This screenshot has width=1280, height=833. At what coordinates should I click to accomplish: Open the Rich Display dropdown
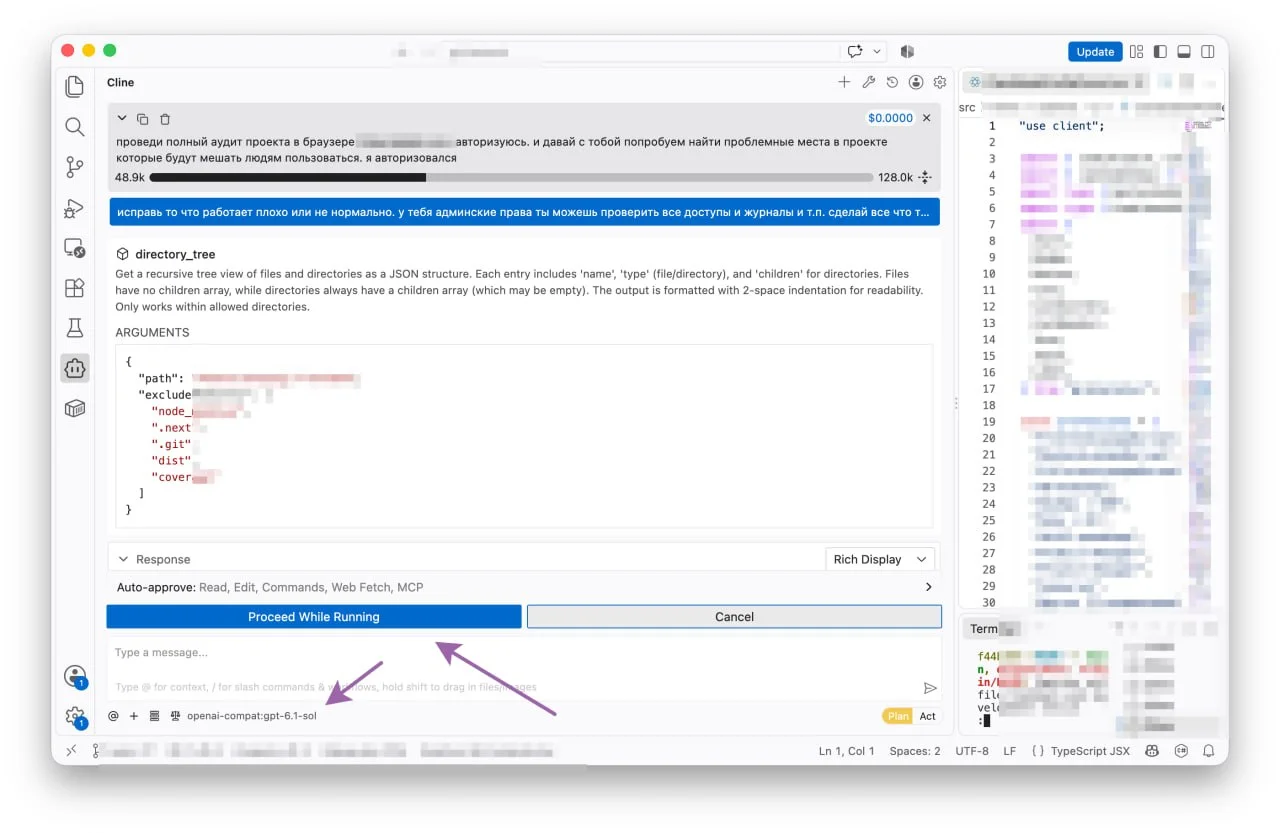tap(881, 559)
